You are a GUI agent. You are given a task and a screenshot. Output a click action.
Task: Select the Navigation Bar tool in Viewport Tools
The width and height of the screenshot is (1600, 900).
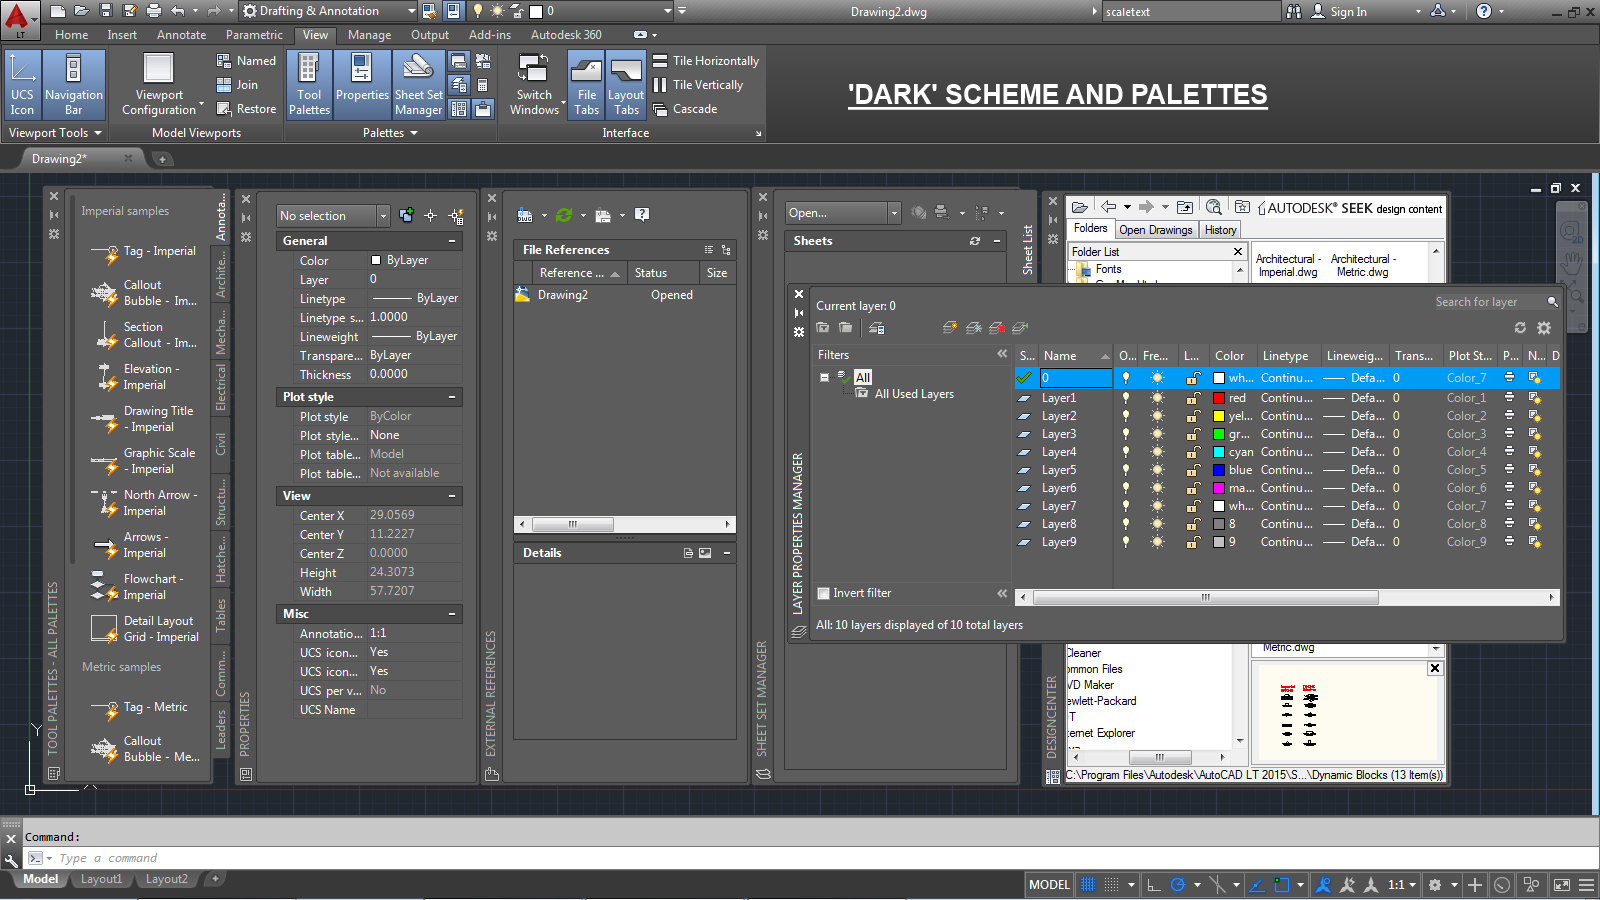[x=74, y=84]
